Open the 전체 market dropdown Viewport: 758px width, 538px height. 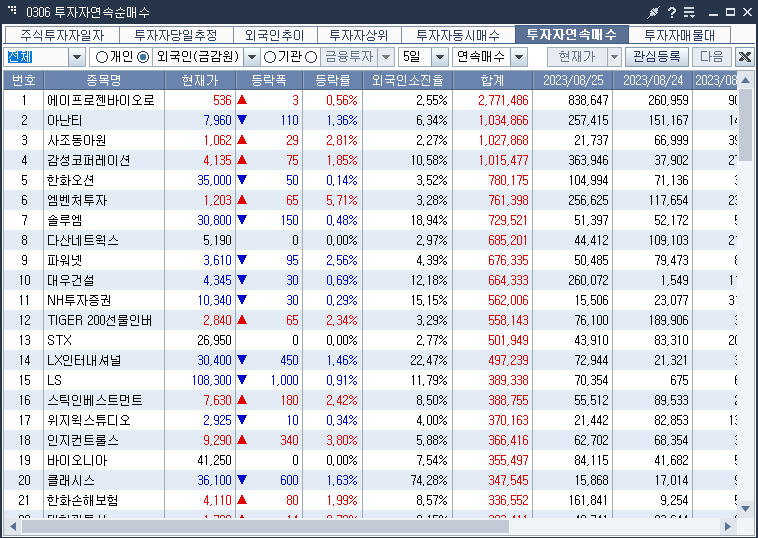tap(76, 57)
